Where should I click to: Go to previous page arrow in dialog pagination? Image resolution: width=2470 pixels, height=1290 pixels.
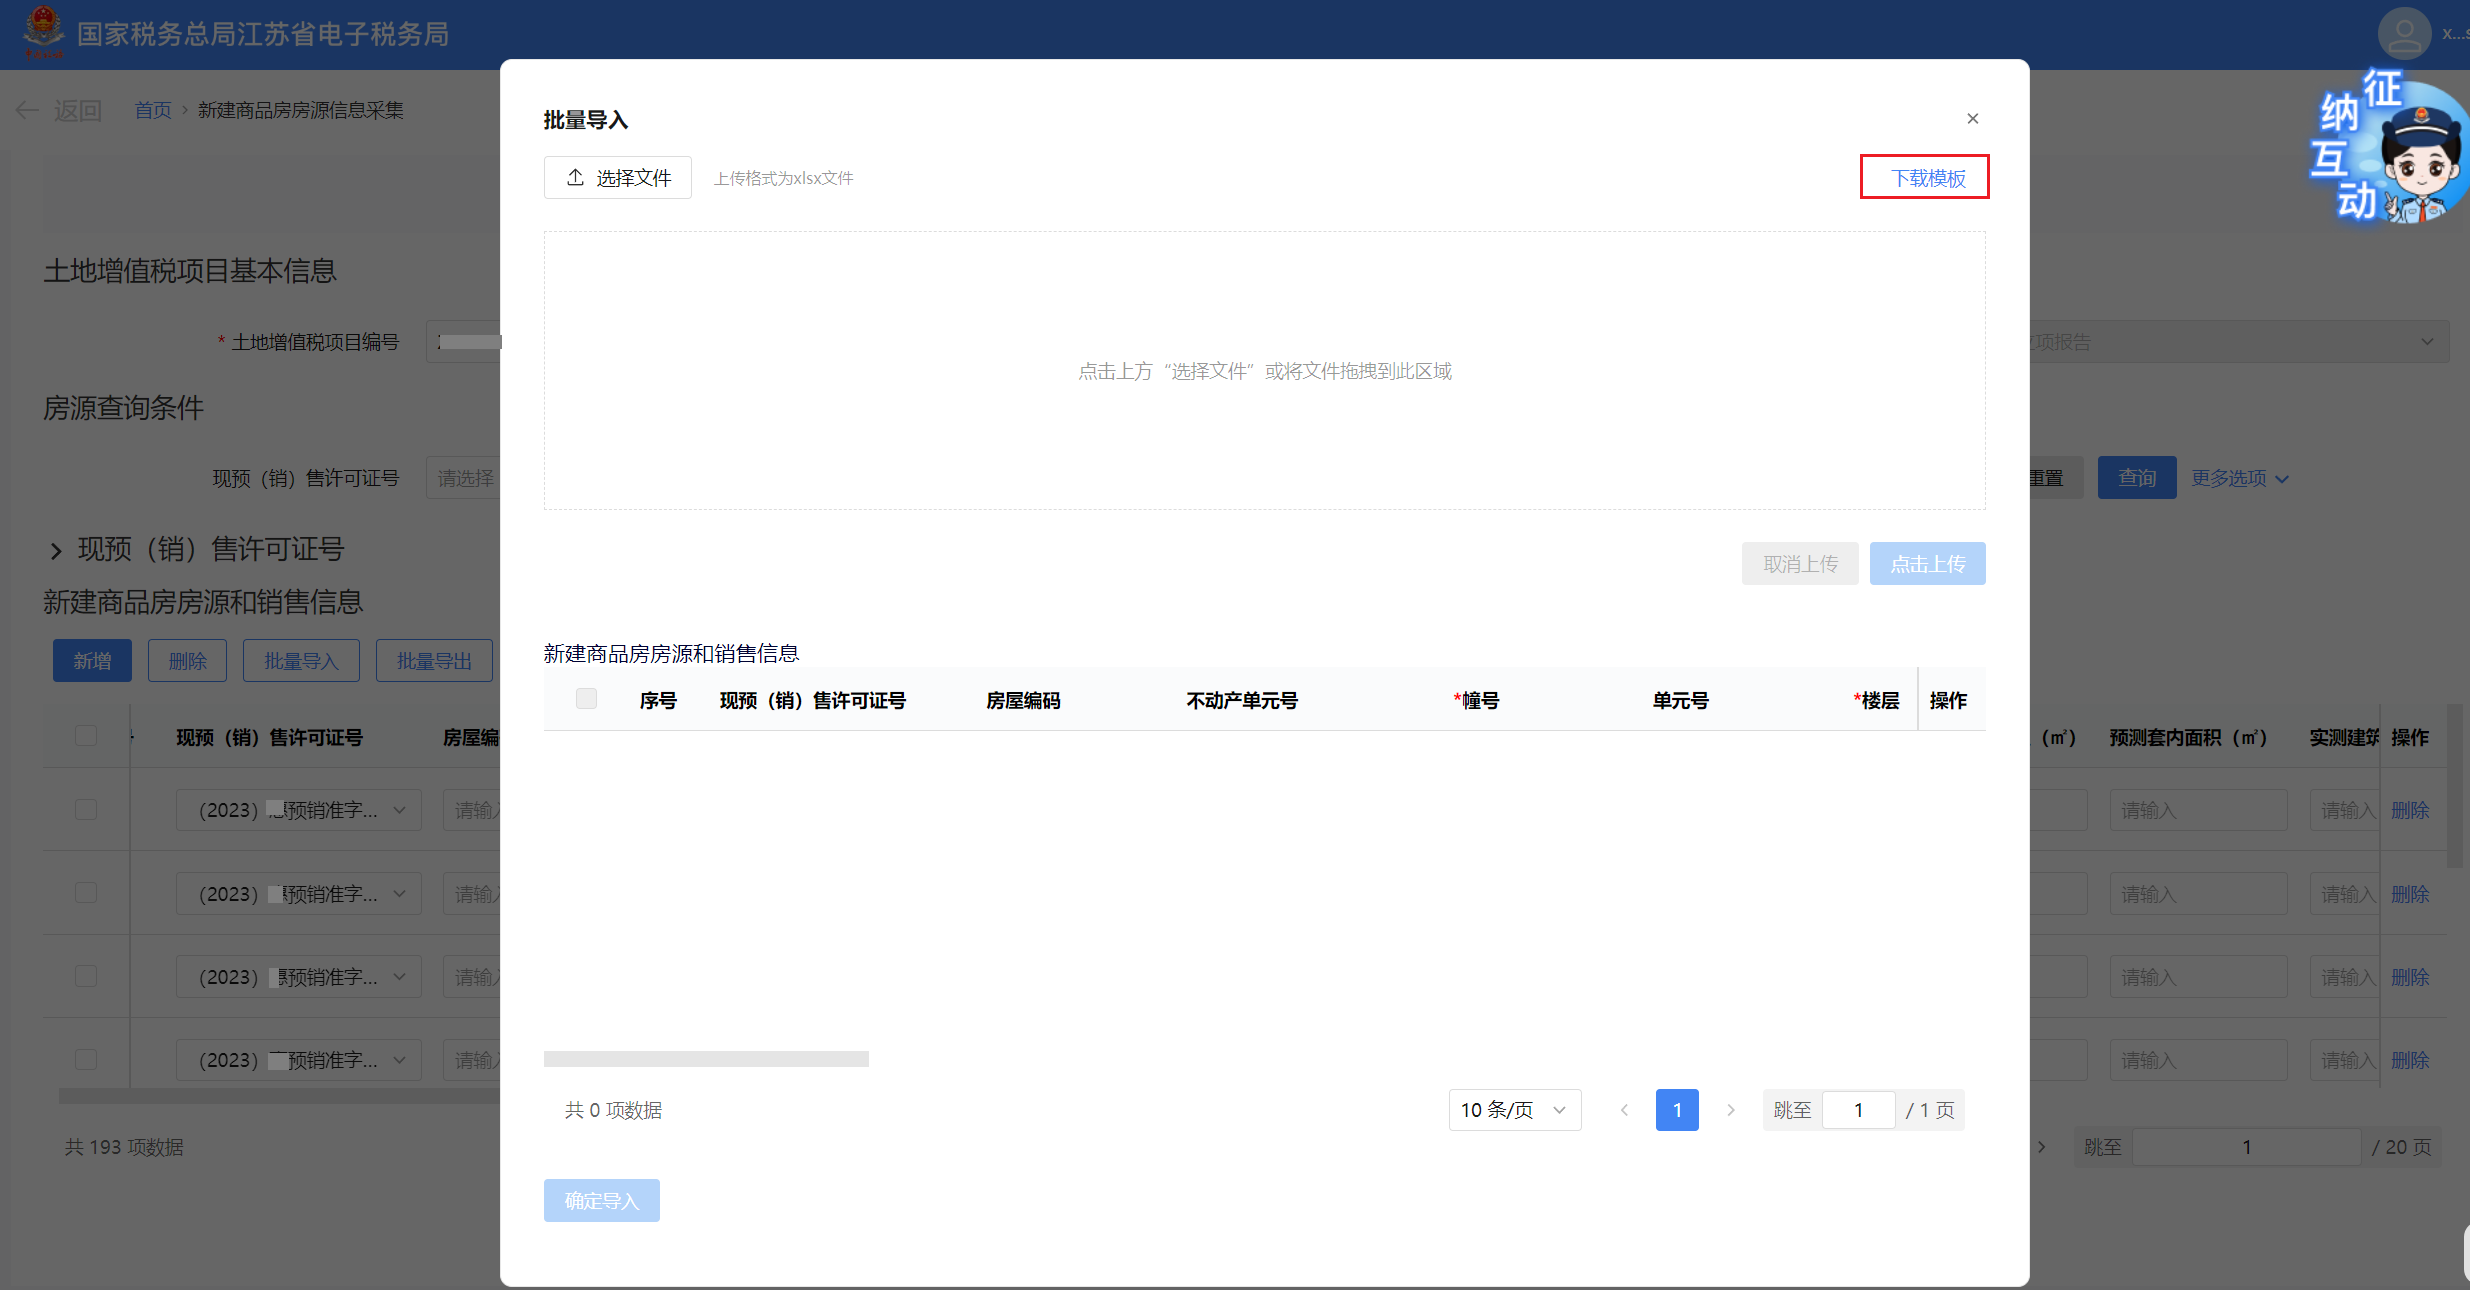[x=1624, y=1110]
